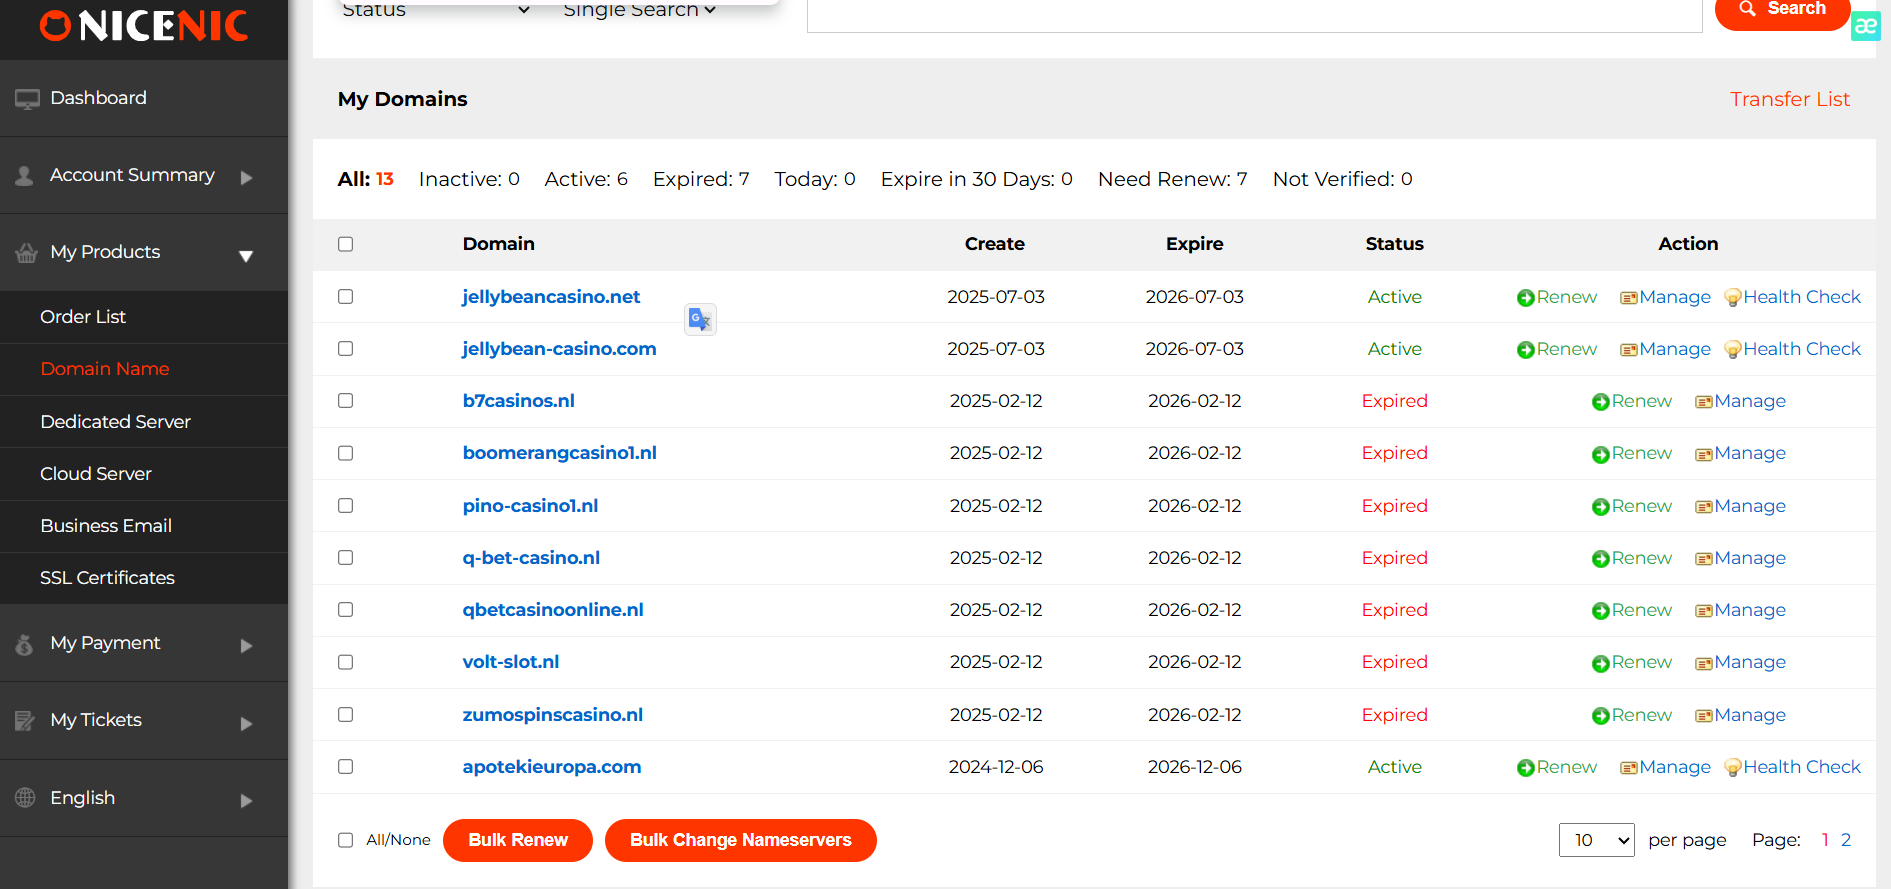
Task: Click the green renew icon for jellybean-casino.com
Action: (1526, 350)
